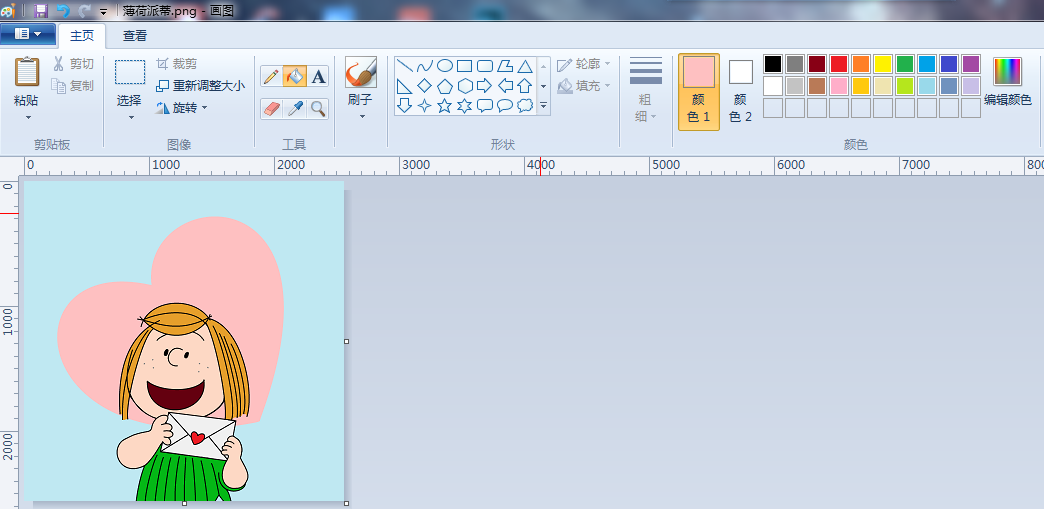Choose the Five-point star shape
The image size is (1044, 509).
pos(444,105)
